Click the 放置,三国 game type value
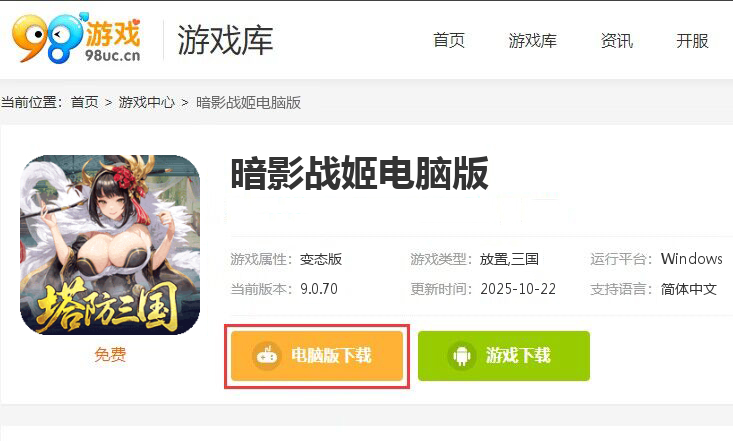 (x=509, y=259)
